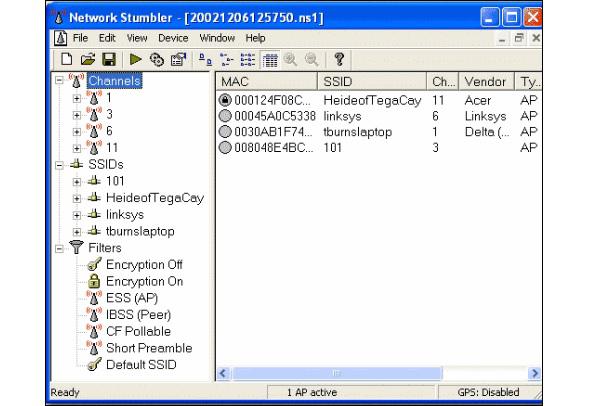
Task: Expand channel 11 node
Action: coord(77,148)
